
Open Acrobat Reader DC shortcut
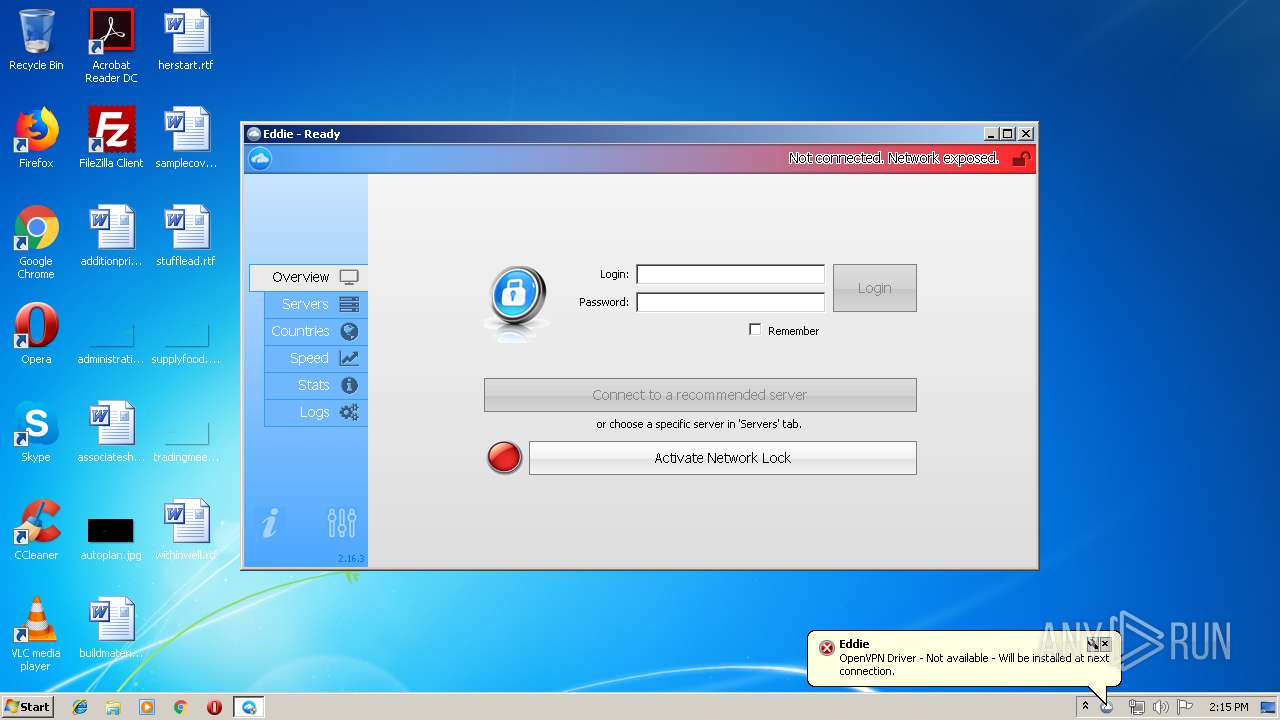pos(111,46)
